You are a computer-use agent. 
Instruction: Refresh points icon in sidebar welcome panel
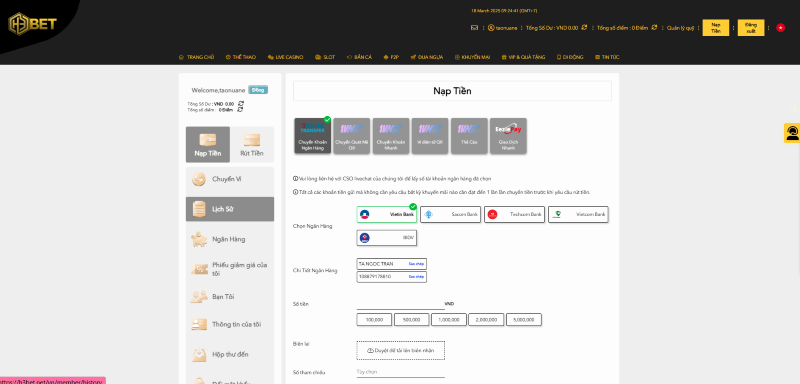(x=240, y=109)
